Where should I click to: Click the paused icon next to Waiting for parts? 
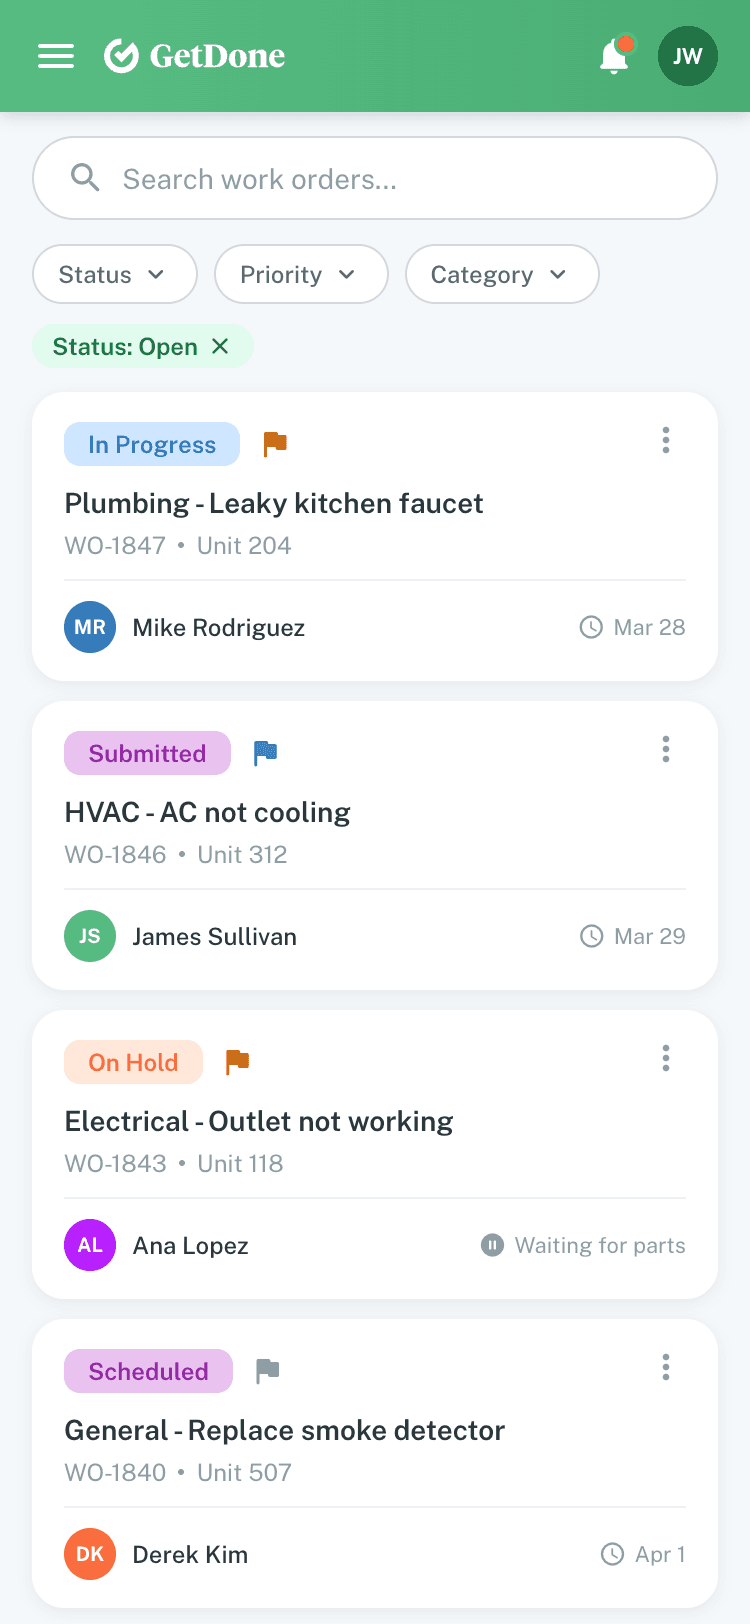point(491,1245)
